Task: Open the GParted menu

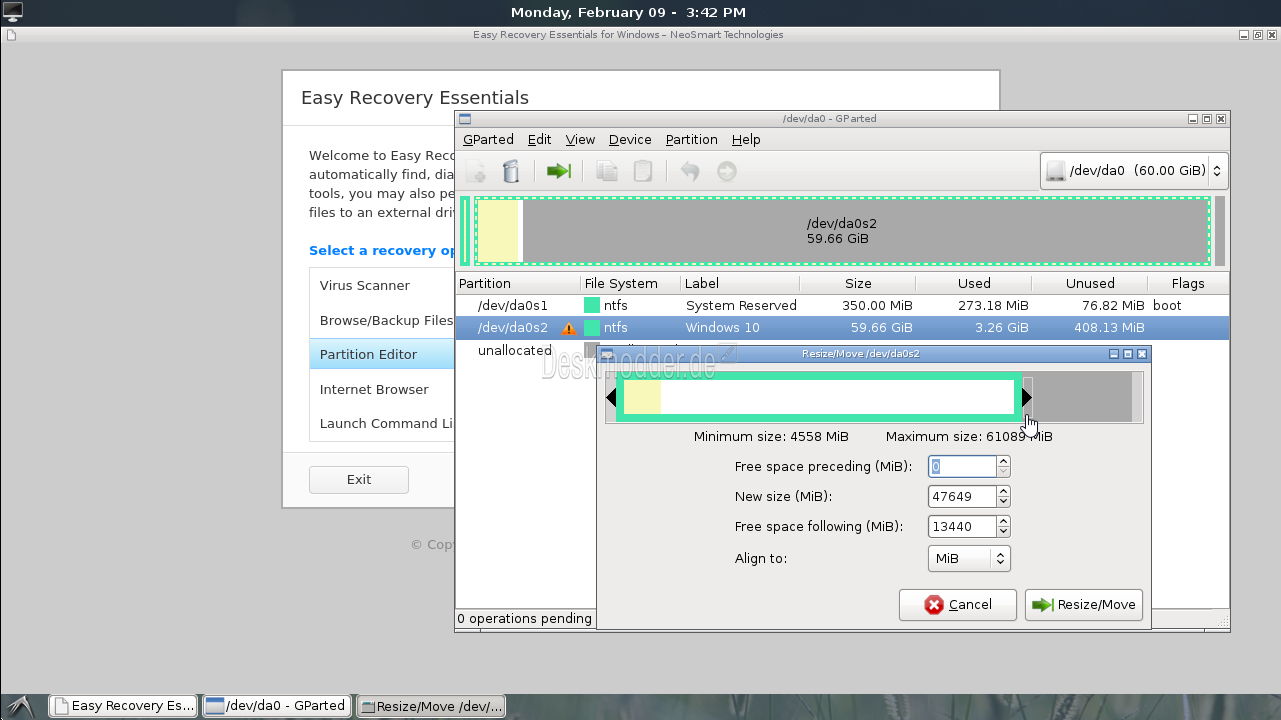Action: pos(488,140)
